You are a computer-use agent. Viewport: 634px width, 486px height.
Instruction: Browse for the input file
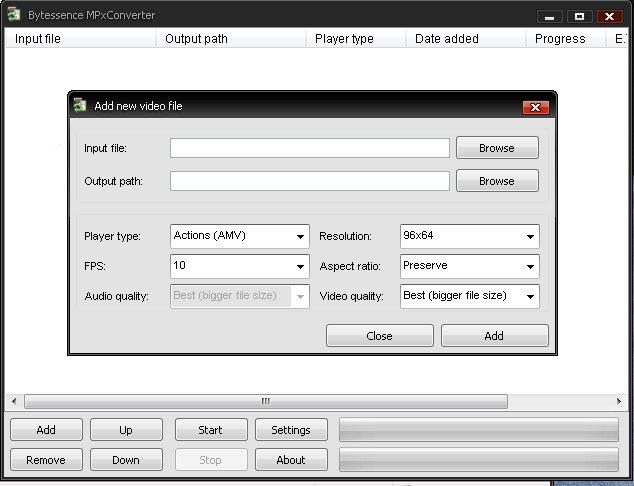click(497, 148)
